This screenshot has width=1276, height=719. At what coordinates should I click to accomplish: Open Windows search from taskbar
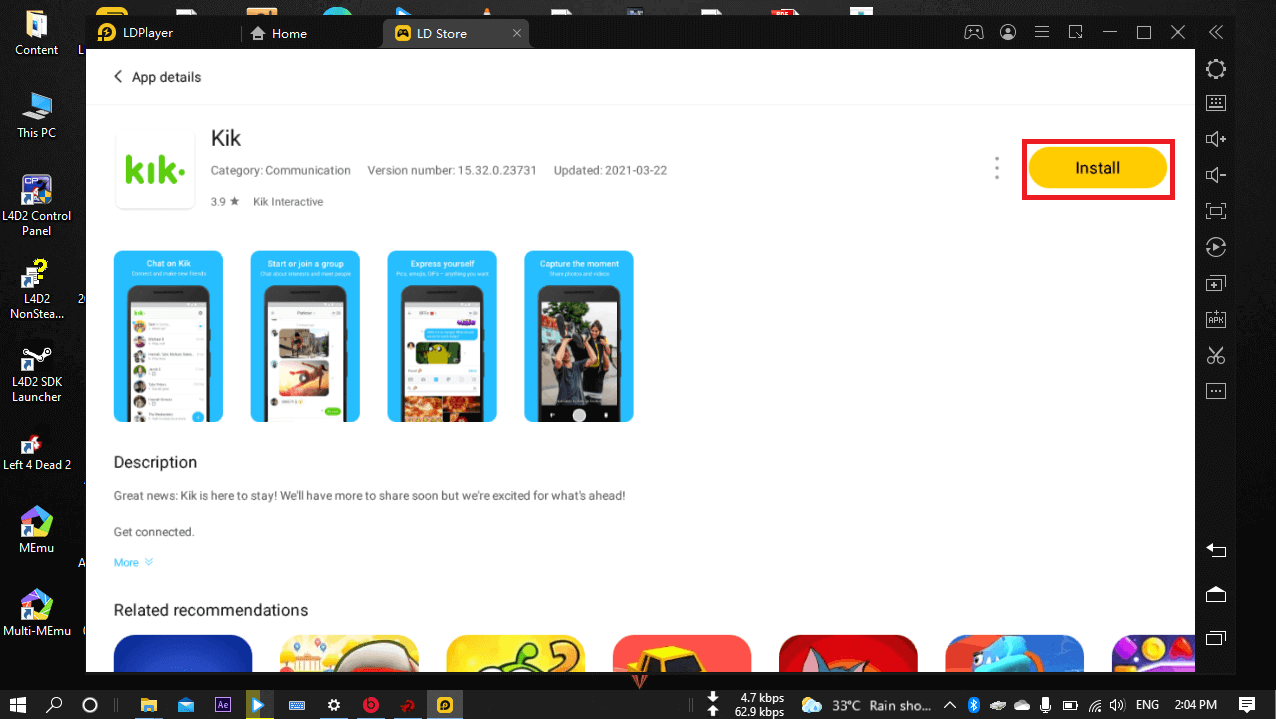coord(55,704)
